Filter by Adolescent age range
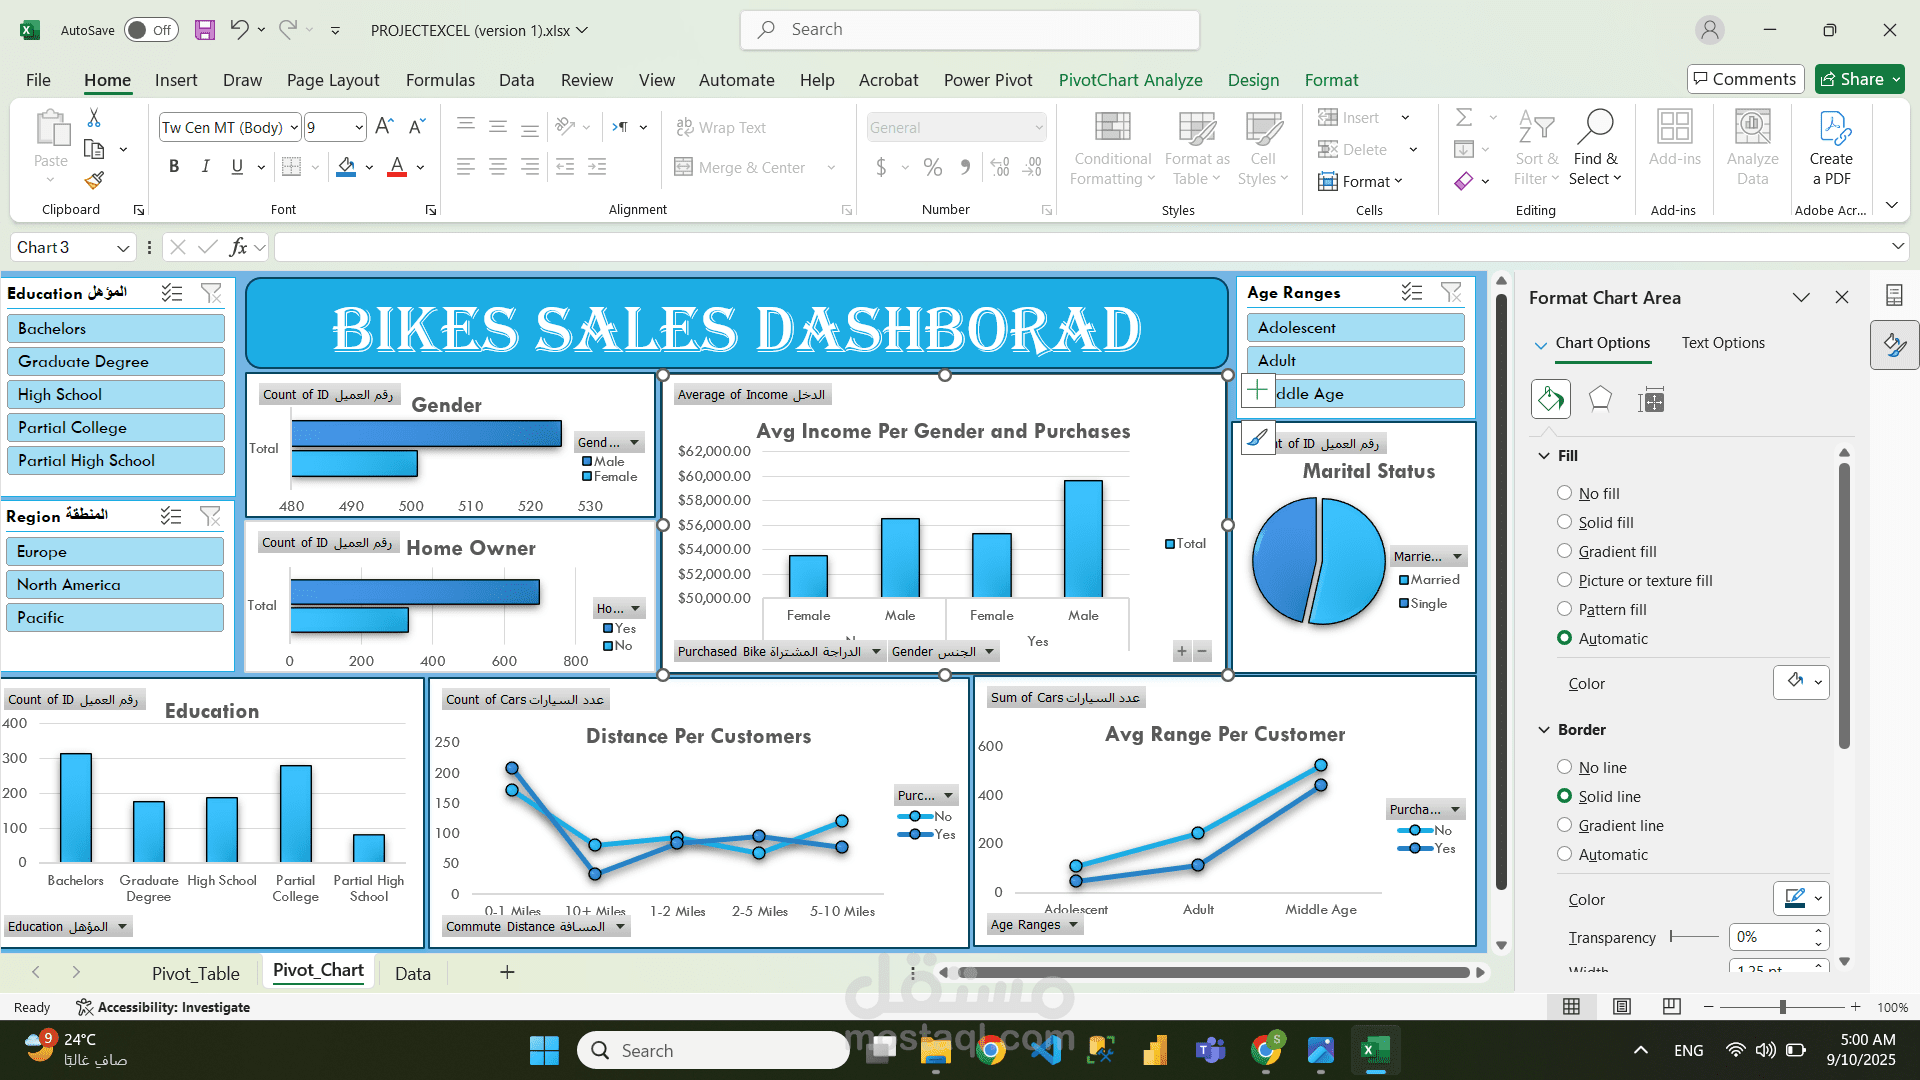The height and width of the screenshot is (1080, 1920). tap(1355, 328)
